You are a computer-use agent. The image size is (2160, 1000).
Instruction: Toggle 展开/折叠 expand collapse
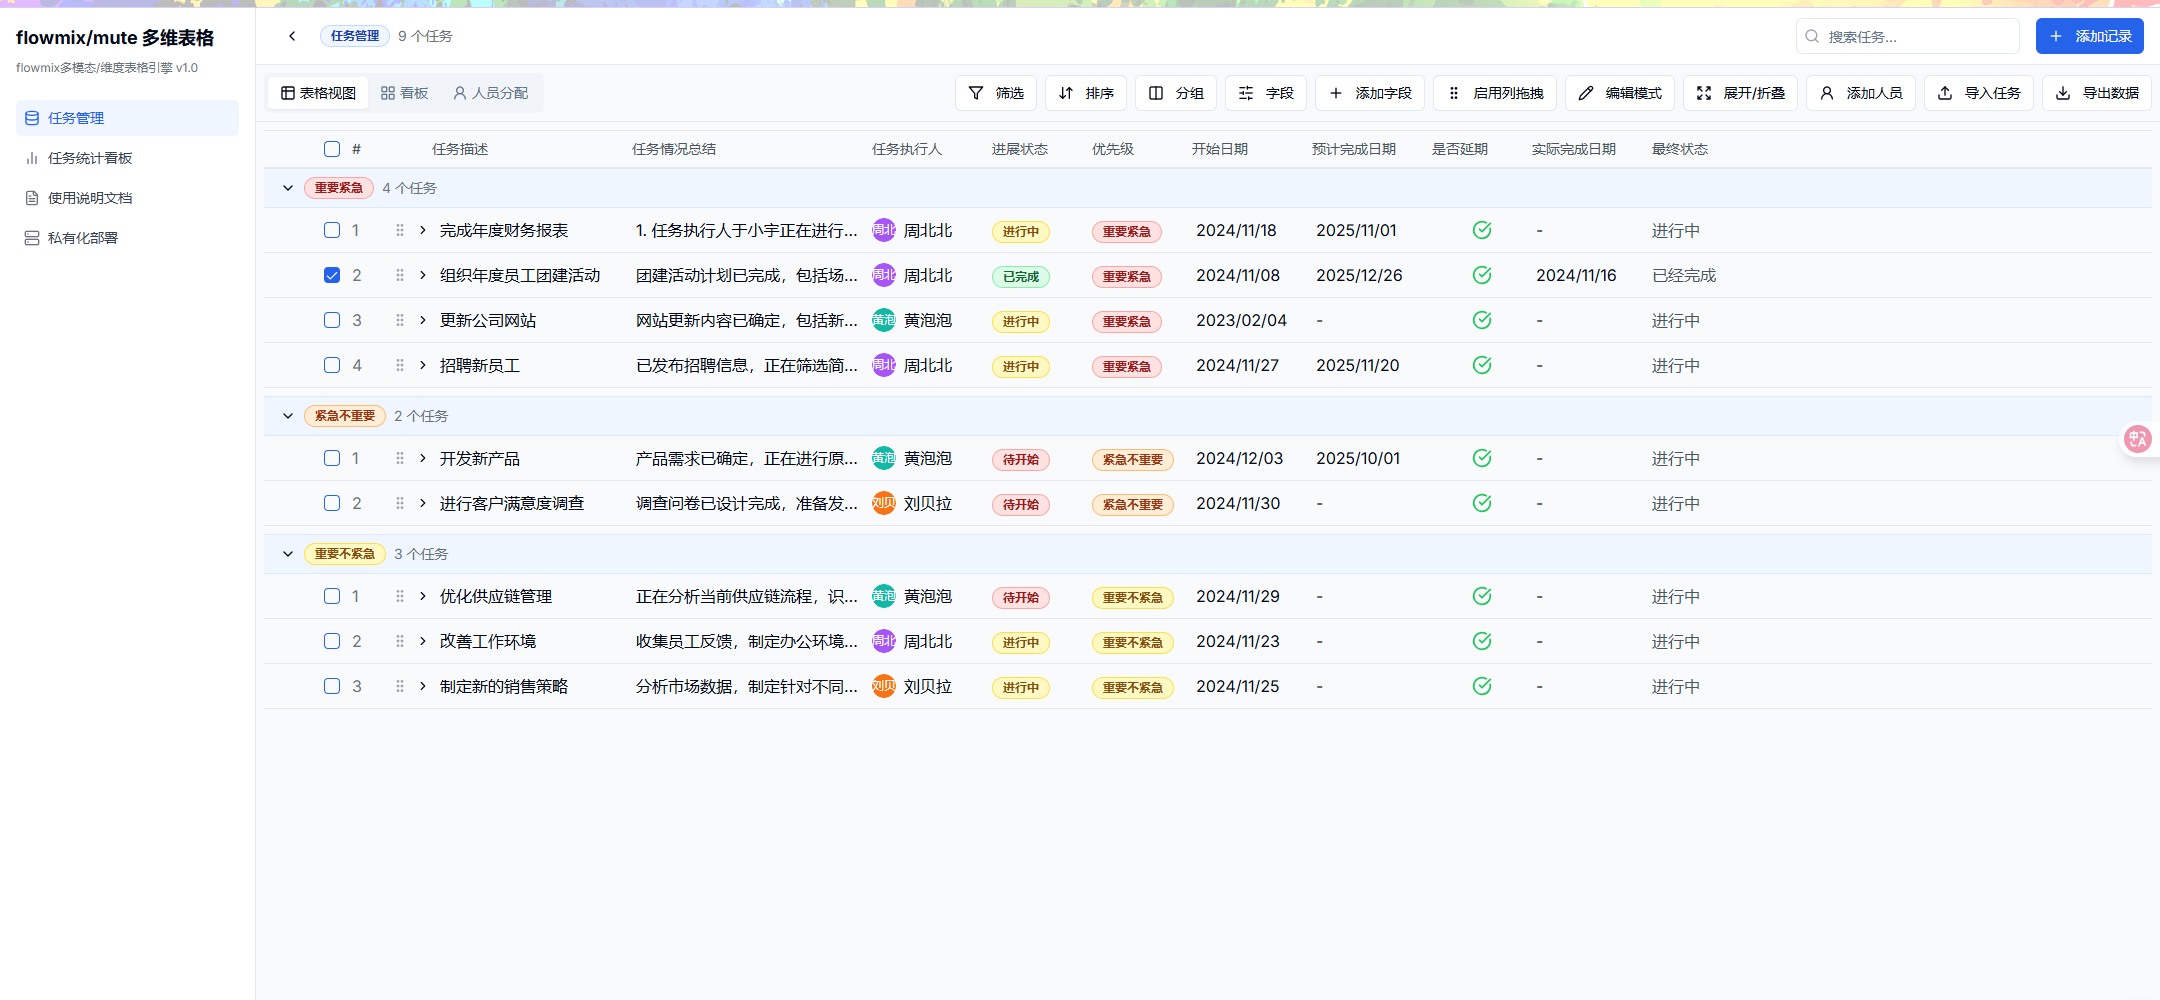pyautogui.click(x=1741, y=93)
